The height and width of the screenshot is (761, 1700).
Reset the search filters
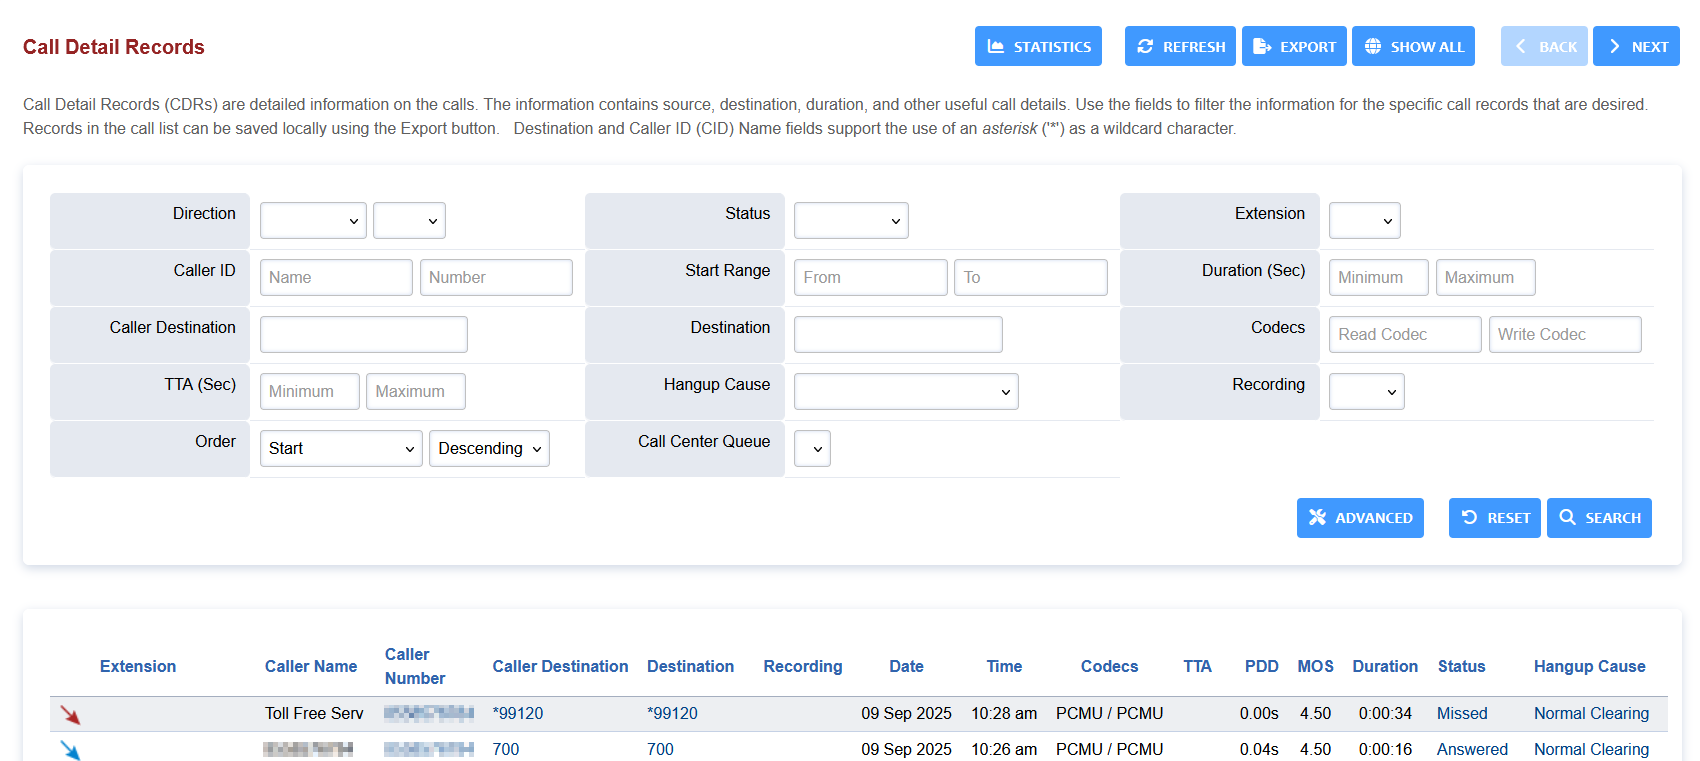tap(1494, 518)
